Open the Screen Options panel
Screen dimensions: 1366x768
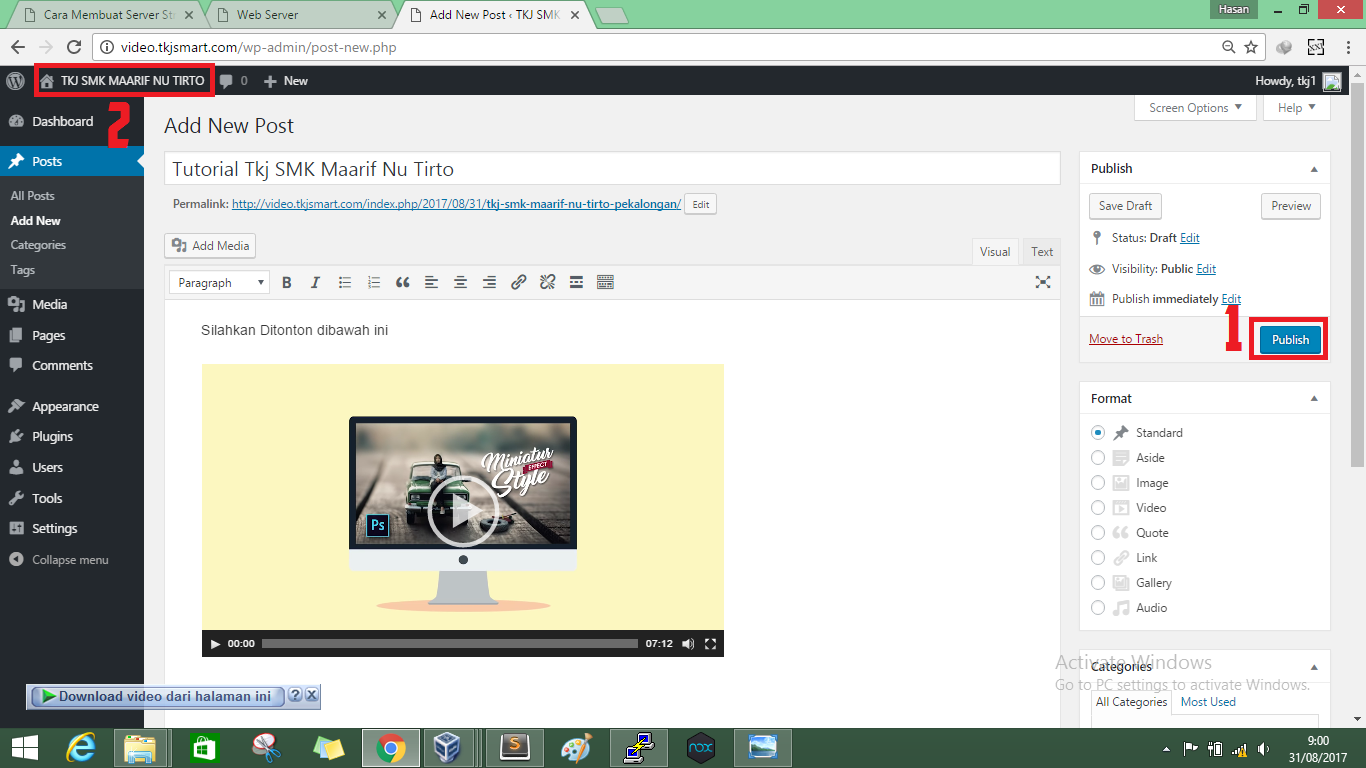pyautogui.click(x=1194, y=107)
